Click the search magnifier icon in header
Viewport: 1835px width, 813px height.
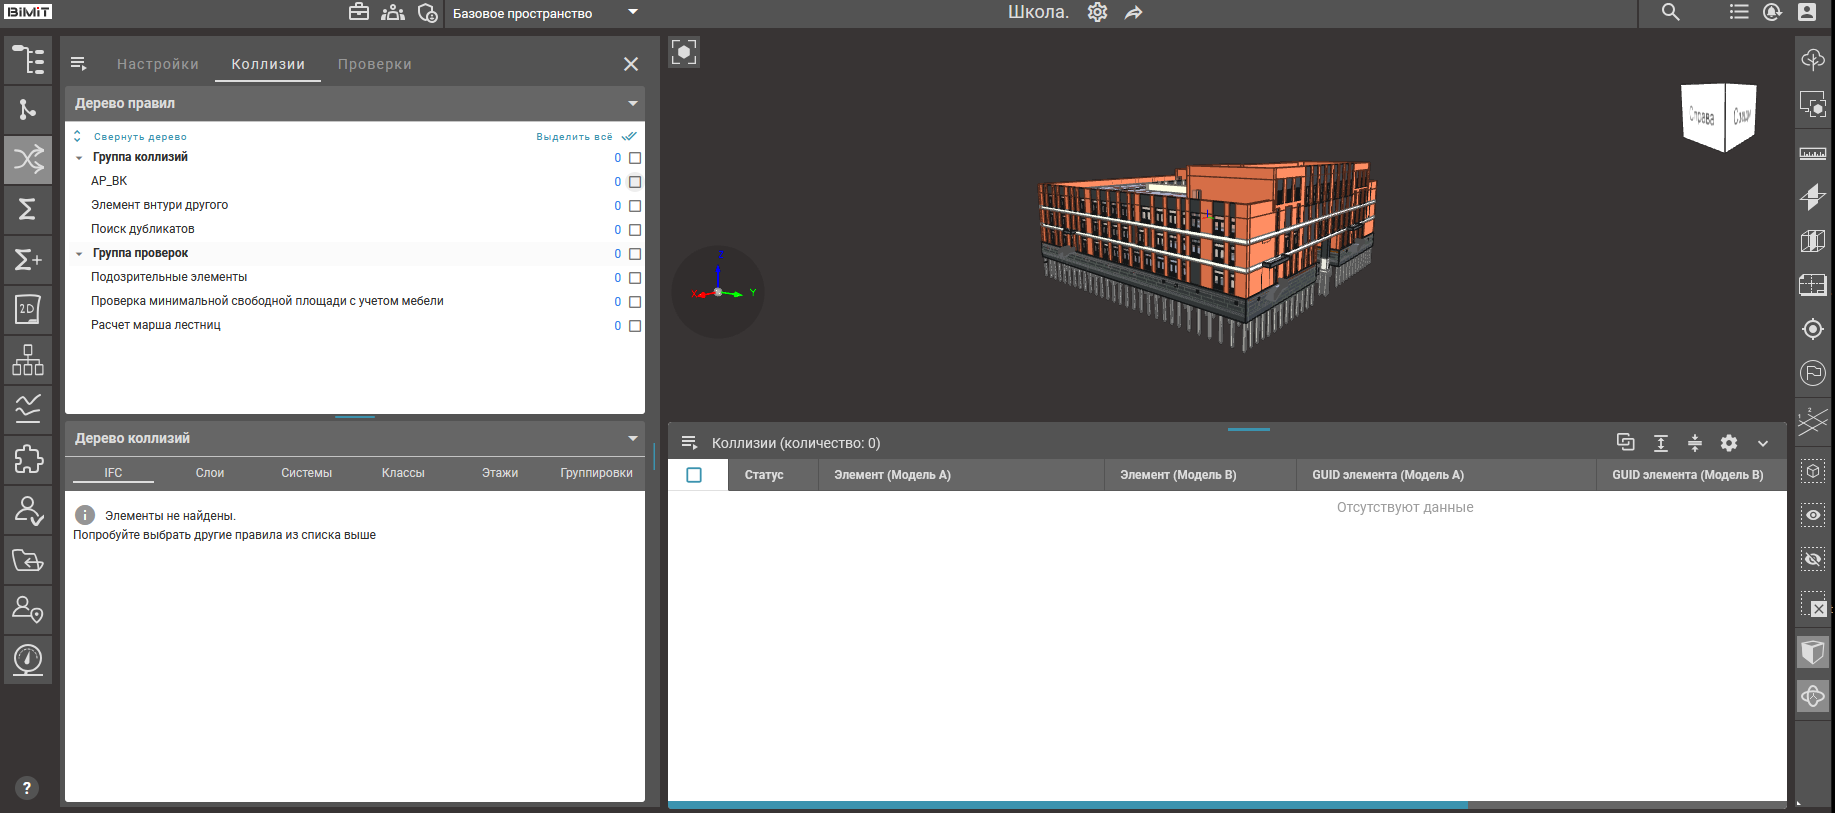[1670, 13]
